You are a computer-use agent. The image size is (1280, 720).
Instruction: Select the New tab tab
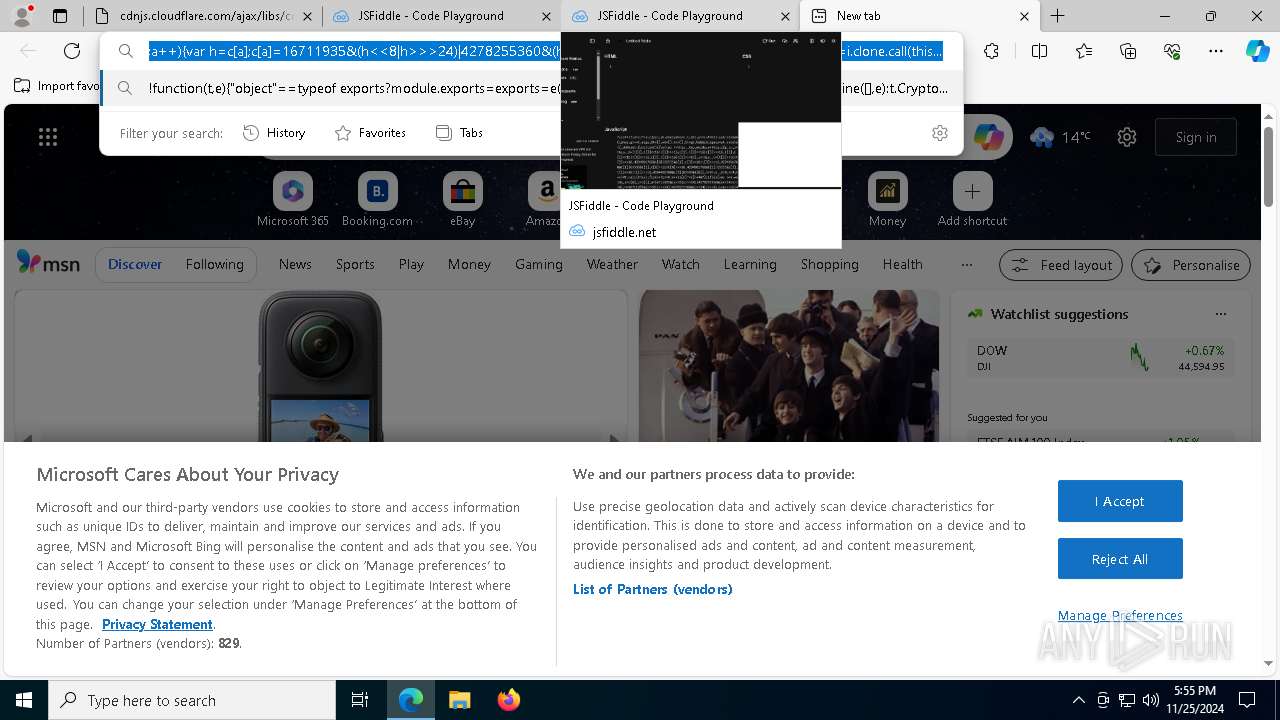tap(920, 16)
